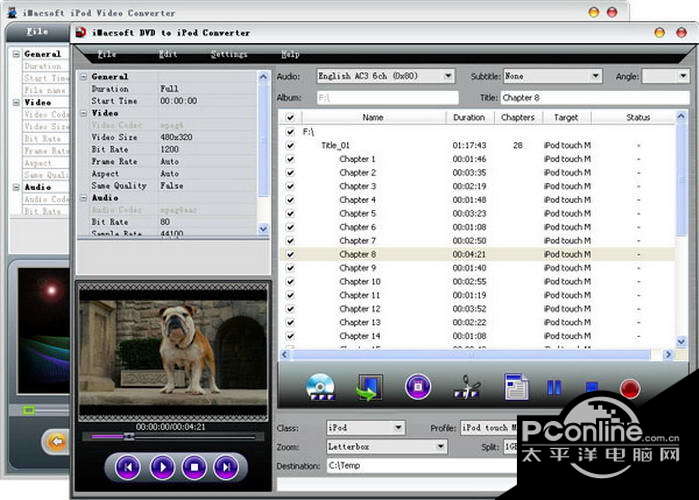Open the Settings menu
699x500 pixels.
click(x=229, y=55)
